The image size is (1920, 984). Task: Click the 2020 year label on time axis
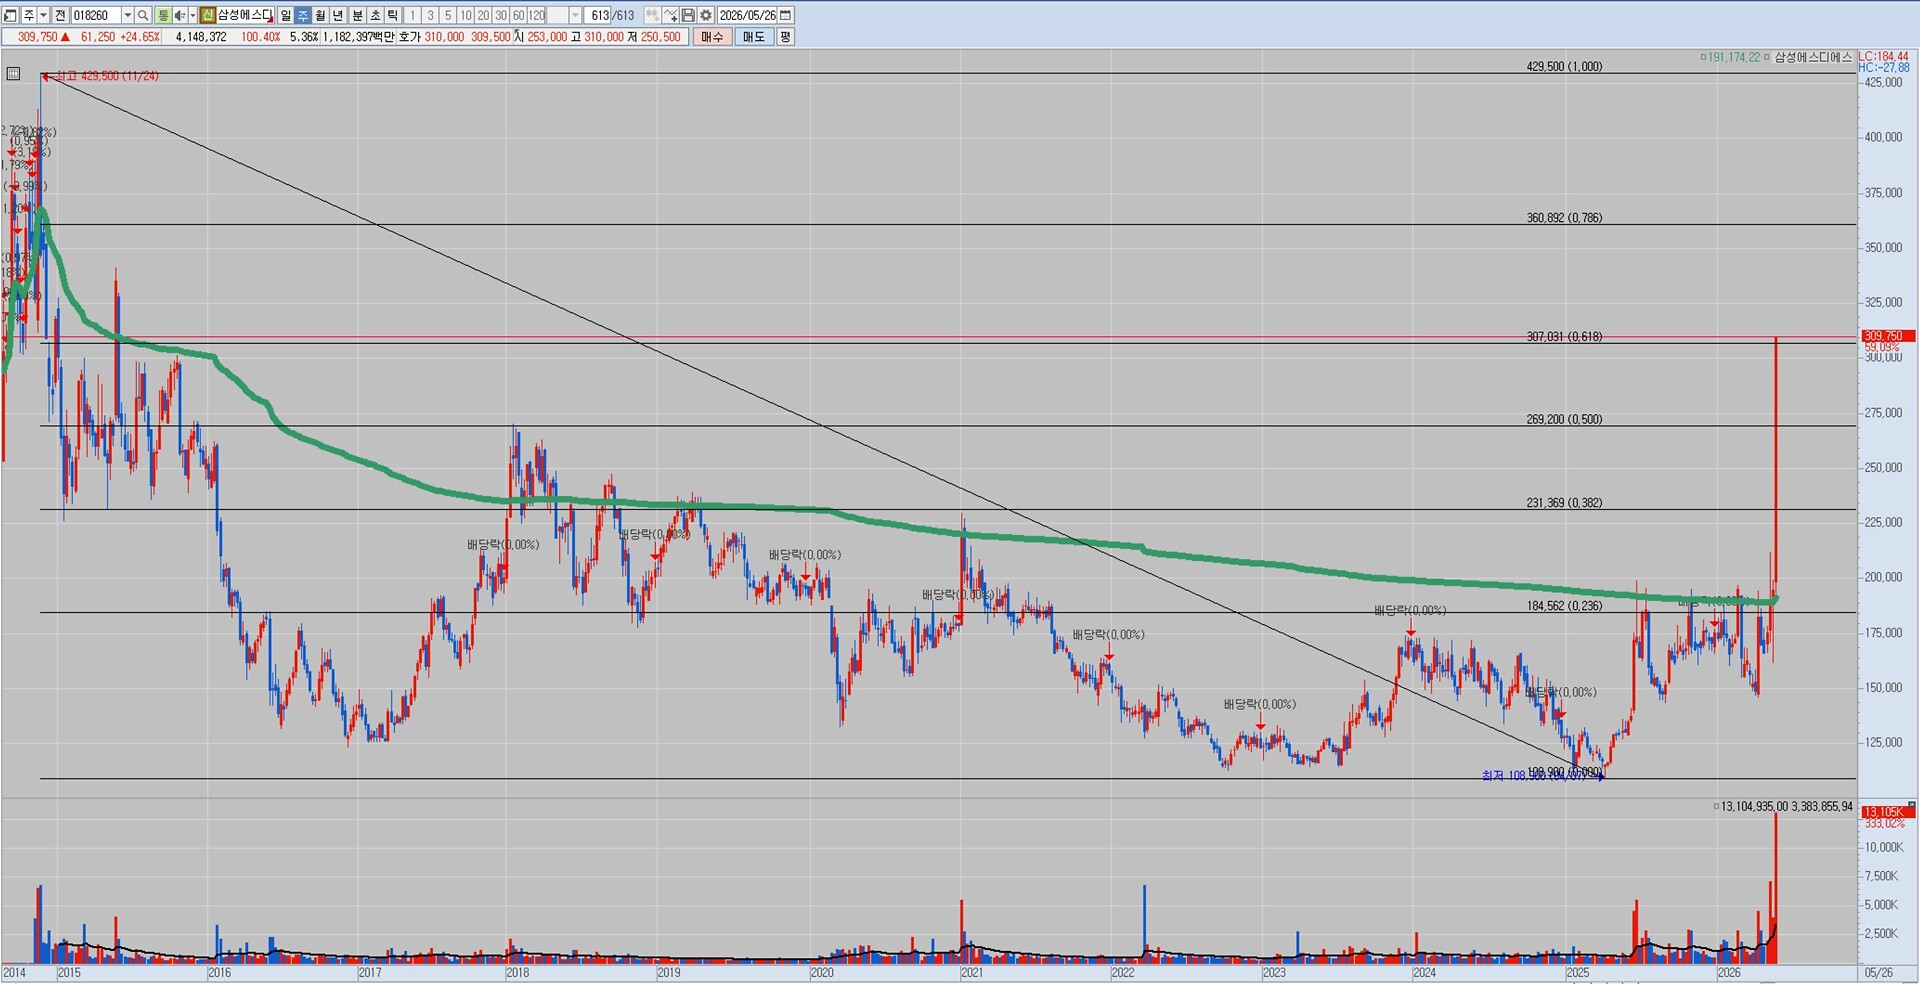(x=821, y=972)
